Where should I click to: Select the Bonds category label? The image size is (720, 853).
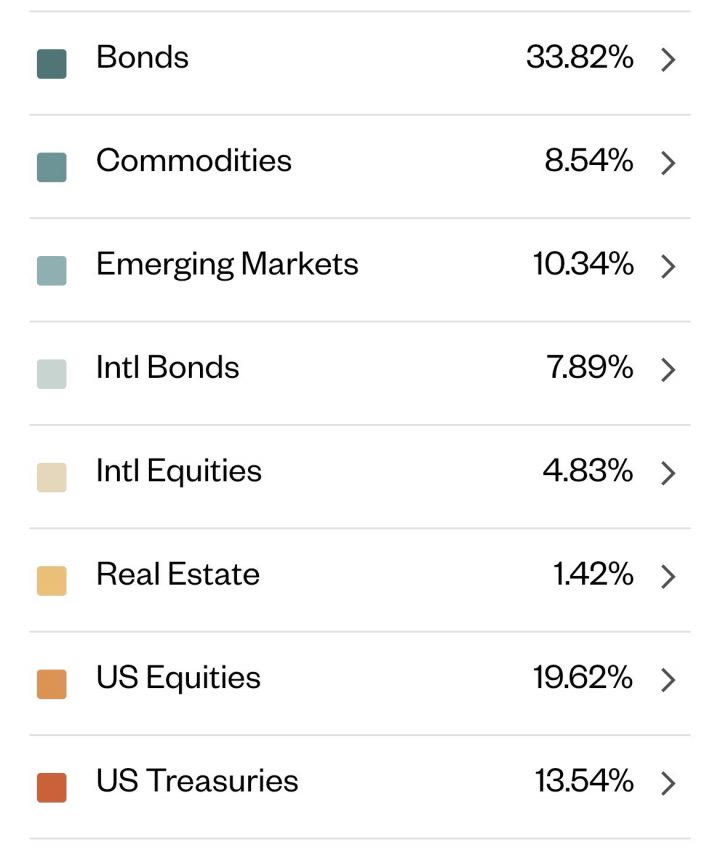142,58
